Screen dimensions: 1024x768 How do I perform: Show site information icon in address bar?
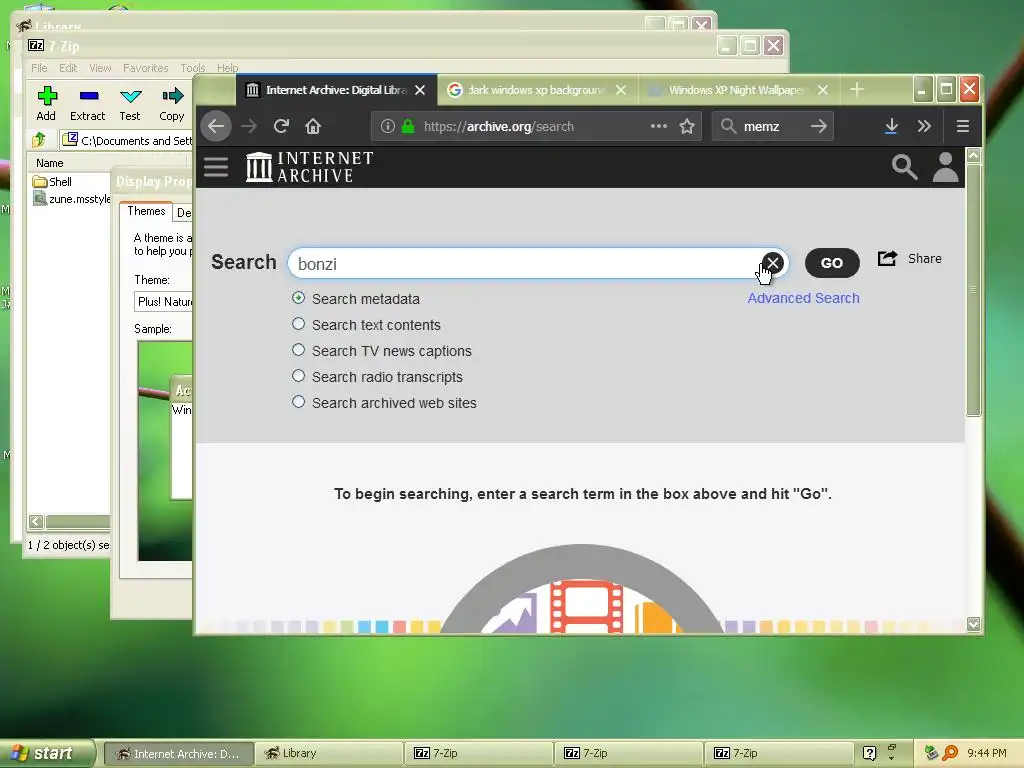click(387, 126)
